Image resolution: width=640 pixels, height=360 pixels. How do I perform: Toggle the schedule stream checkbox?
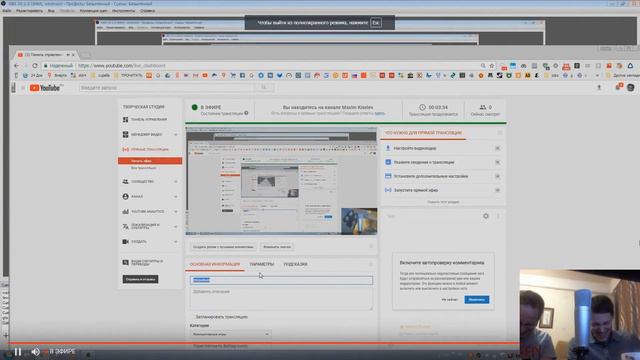pyautogui.click(x=192, y=317)
